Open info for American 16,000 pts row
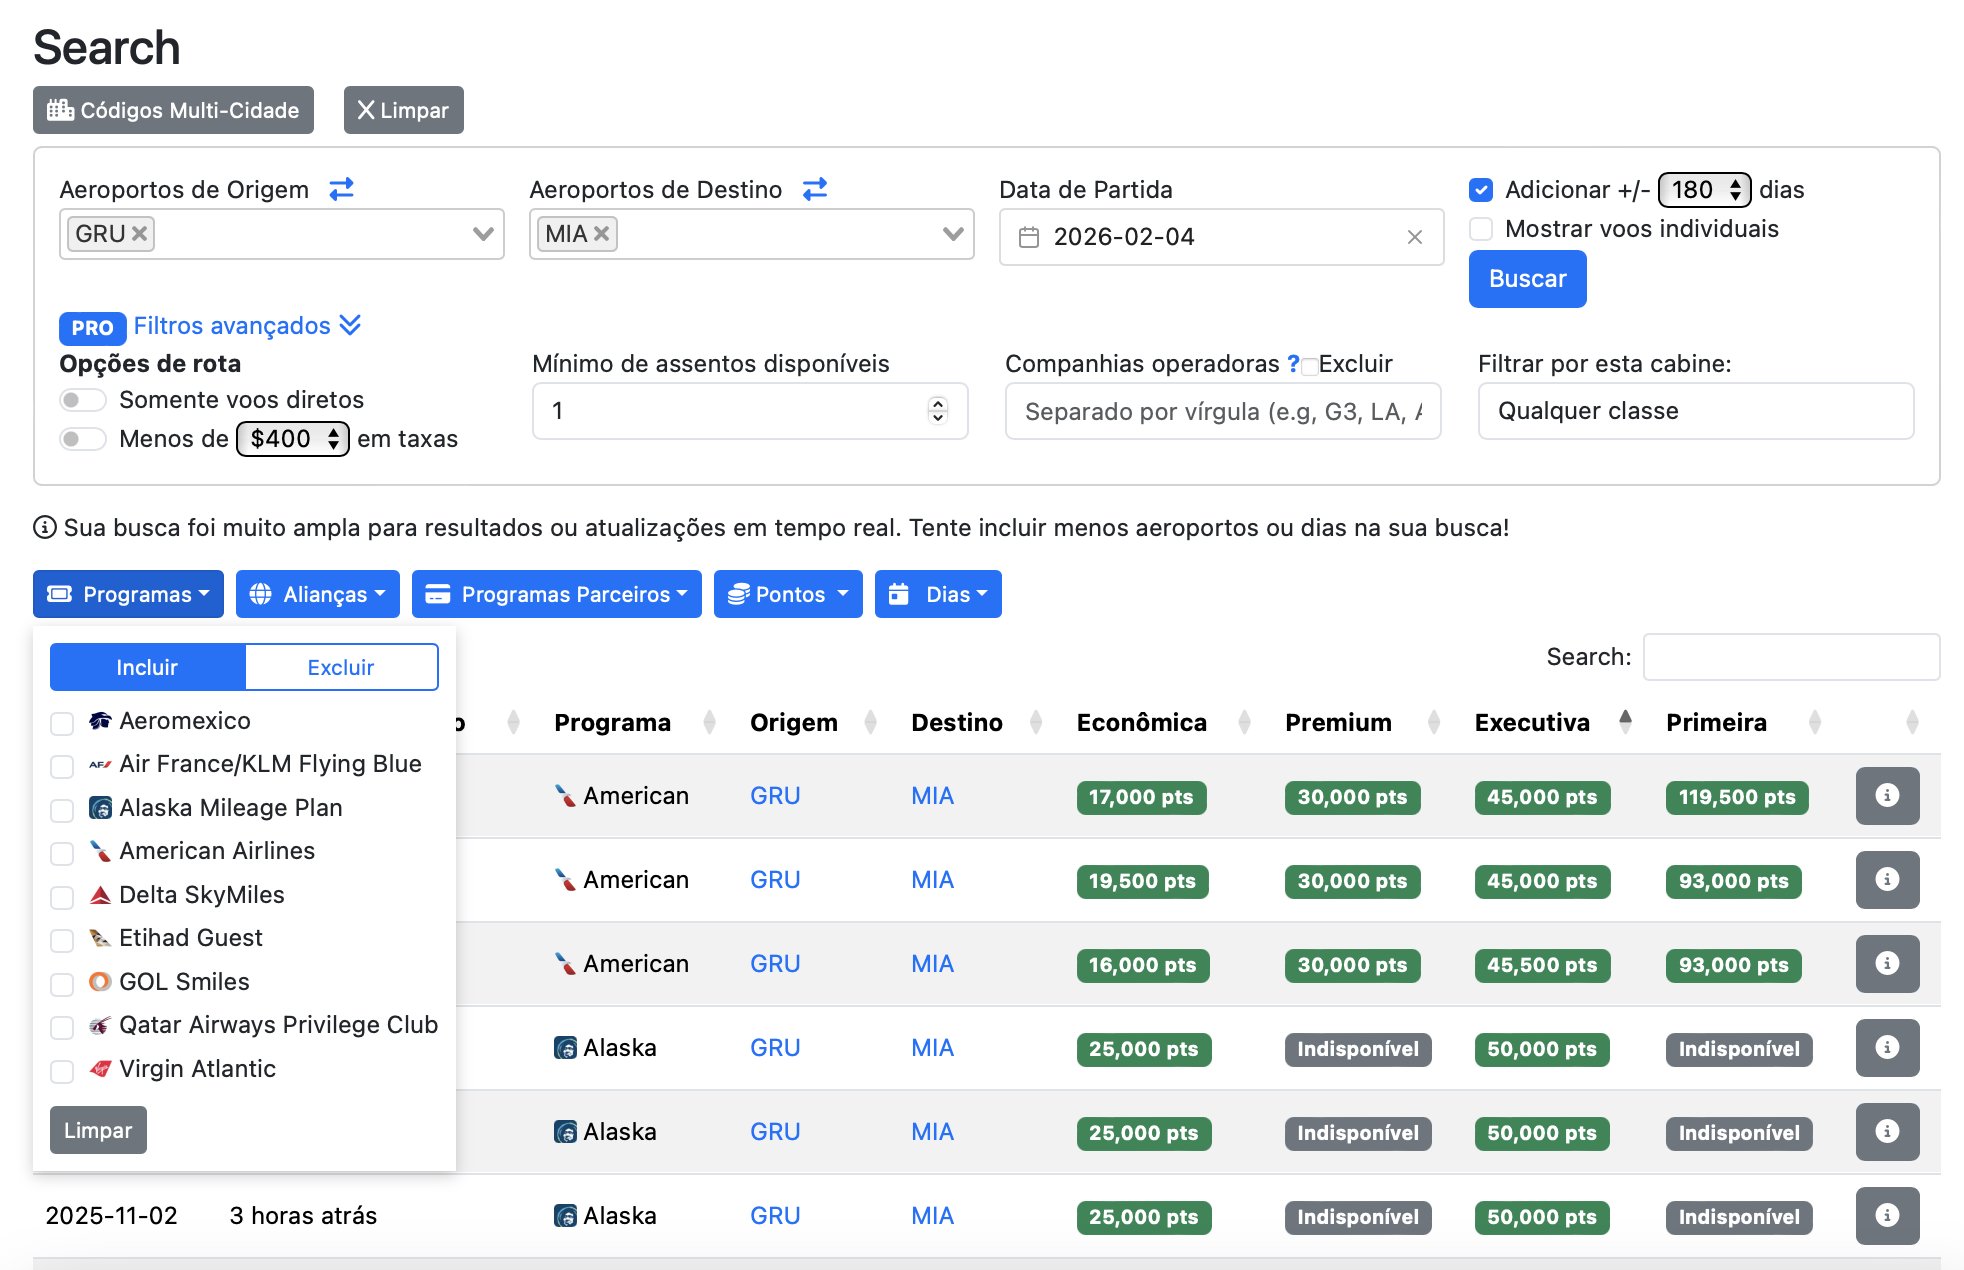Screen dimensions: 1964x1270 pyautogui.click(x=1887, y=964)
